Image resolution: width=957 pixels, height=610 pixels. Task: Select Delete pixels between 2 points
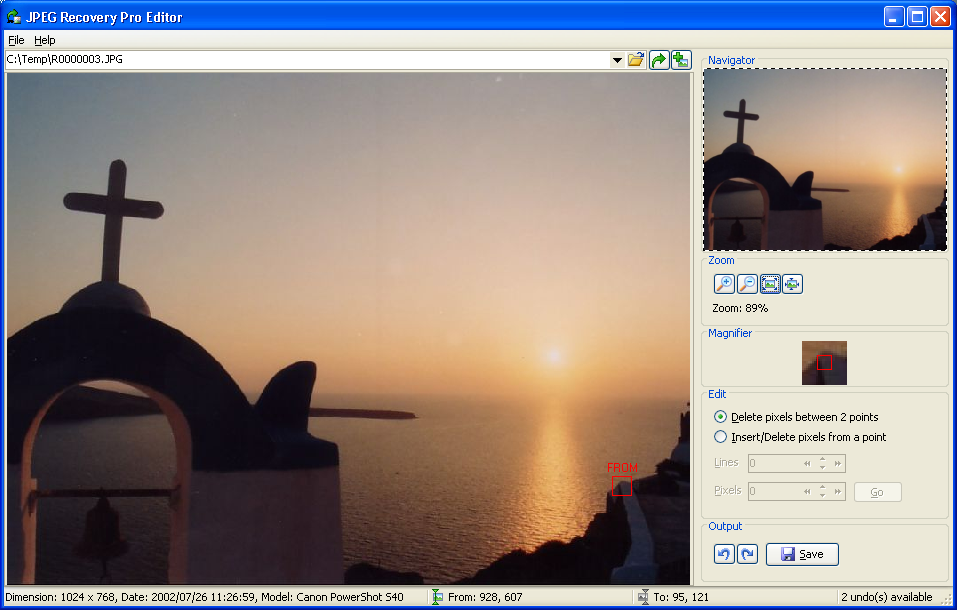pyautogui.click(x=720, y=417)
